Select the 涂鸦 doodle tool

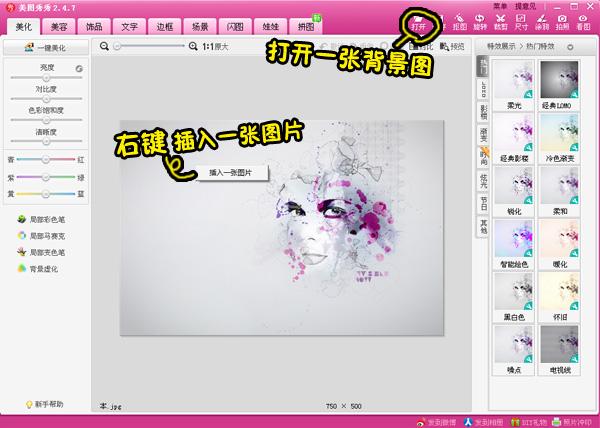[541, 22]
